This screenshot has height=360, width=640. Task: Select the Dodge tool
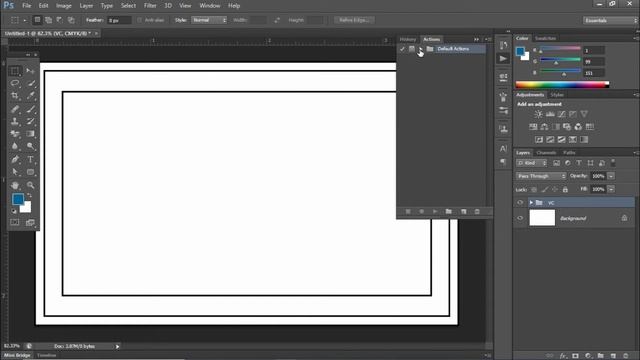[x=31, y=146]
